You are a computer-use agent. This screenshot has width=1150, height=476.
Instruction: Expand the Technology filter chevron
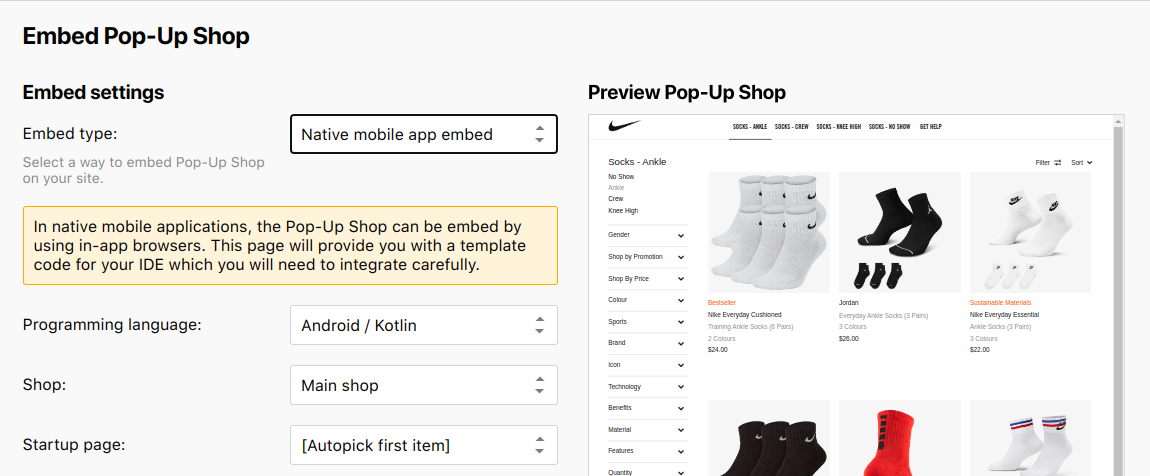[x=681, y=387]
